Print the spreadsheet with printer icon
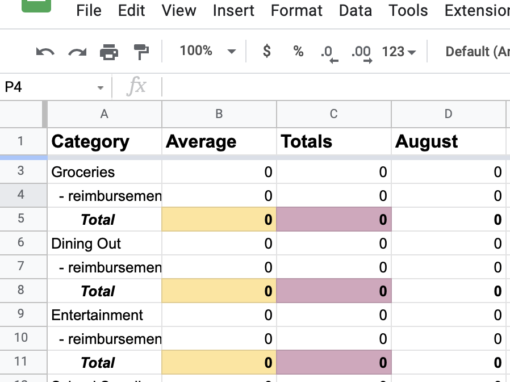 (109, 52)
